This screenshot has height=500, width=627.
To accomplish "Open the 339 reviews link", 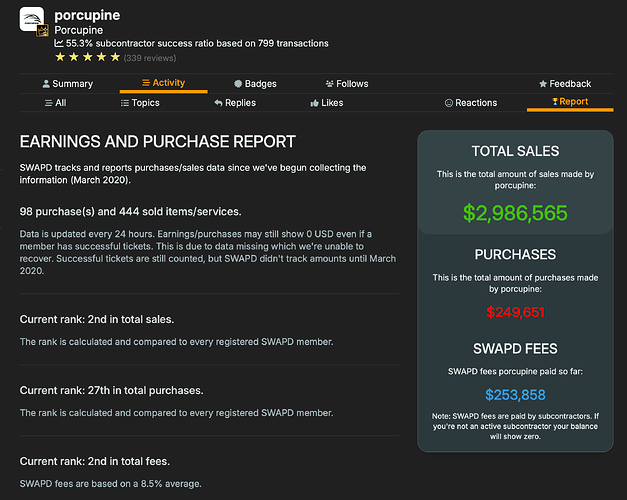I will coord(150,58).
